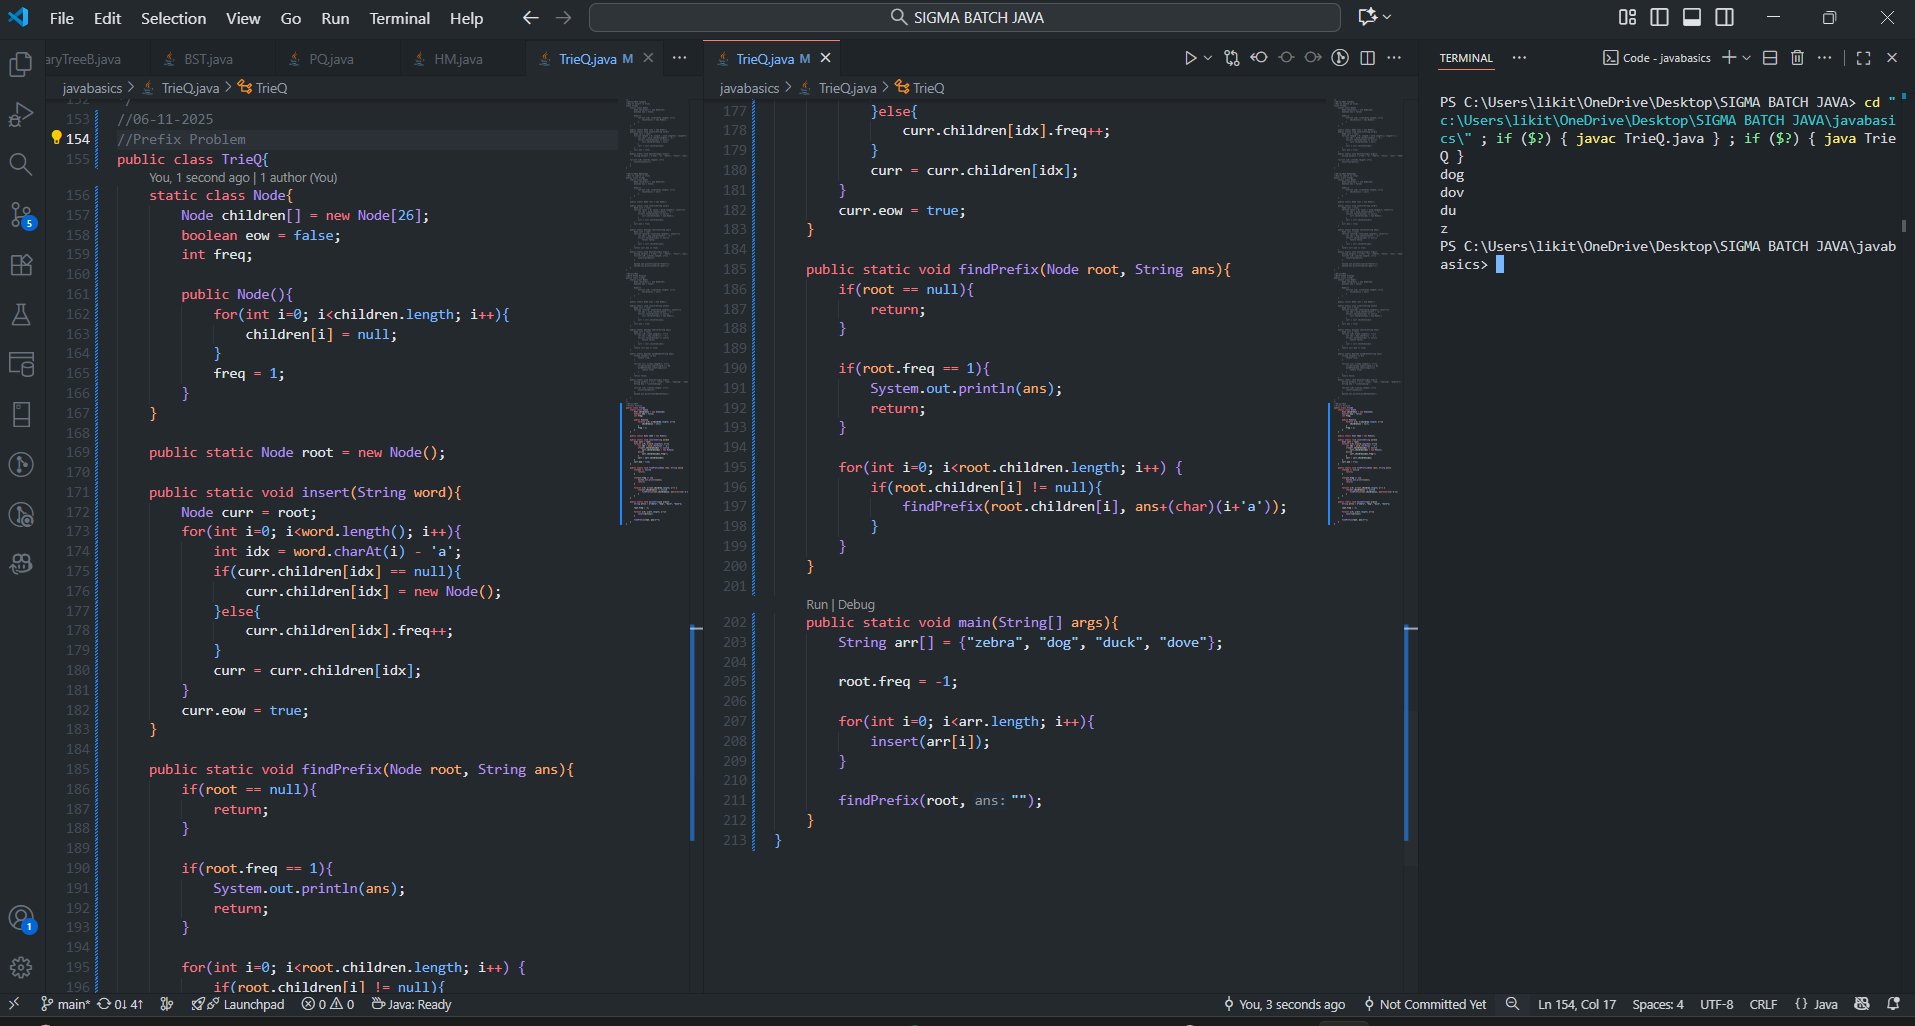Open the Explorer view in activity bar
The width and height of the screenshot is (1915, 1026).
tap(21, 65)
